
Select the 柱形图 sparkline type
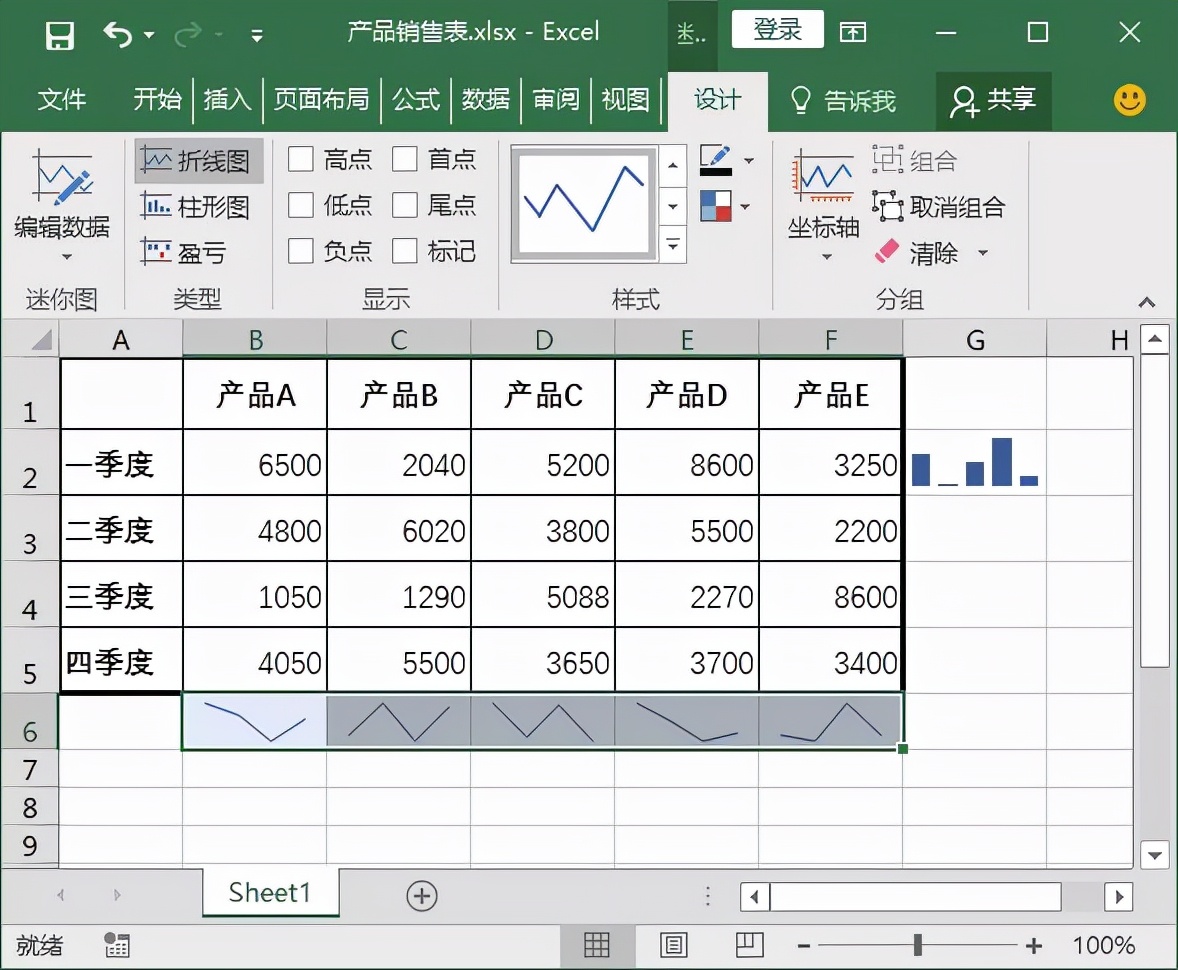click(x=197, y=206)
